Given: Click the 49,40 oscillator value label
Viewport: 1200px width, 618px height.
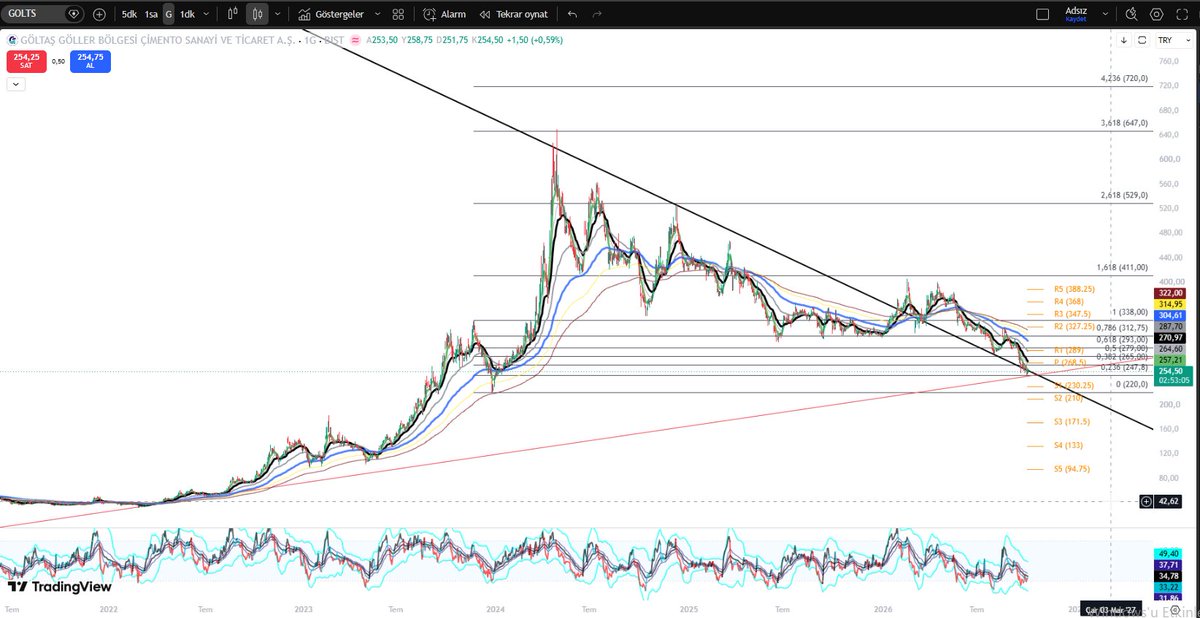Looking at the screenshot, I should click(x=1169, y=553).
